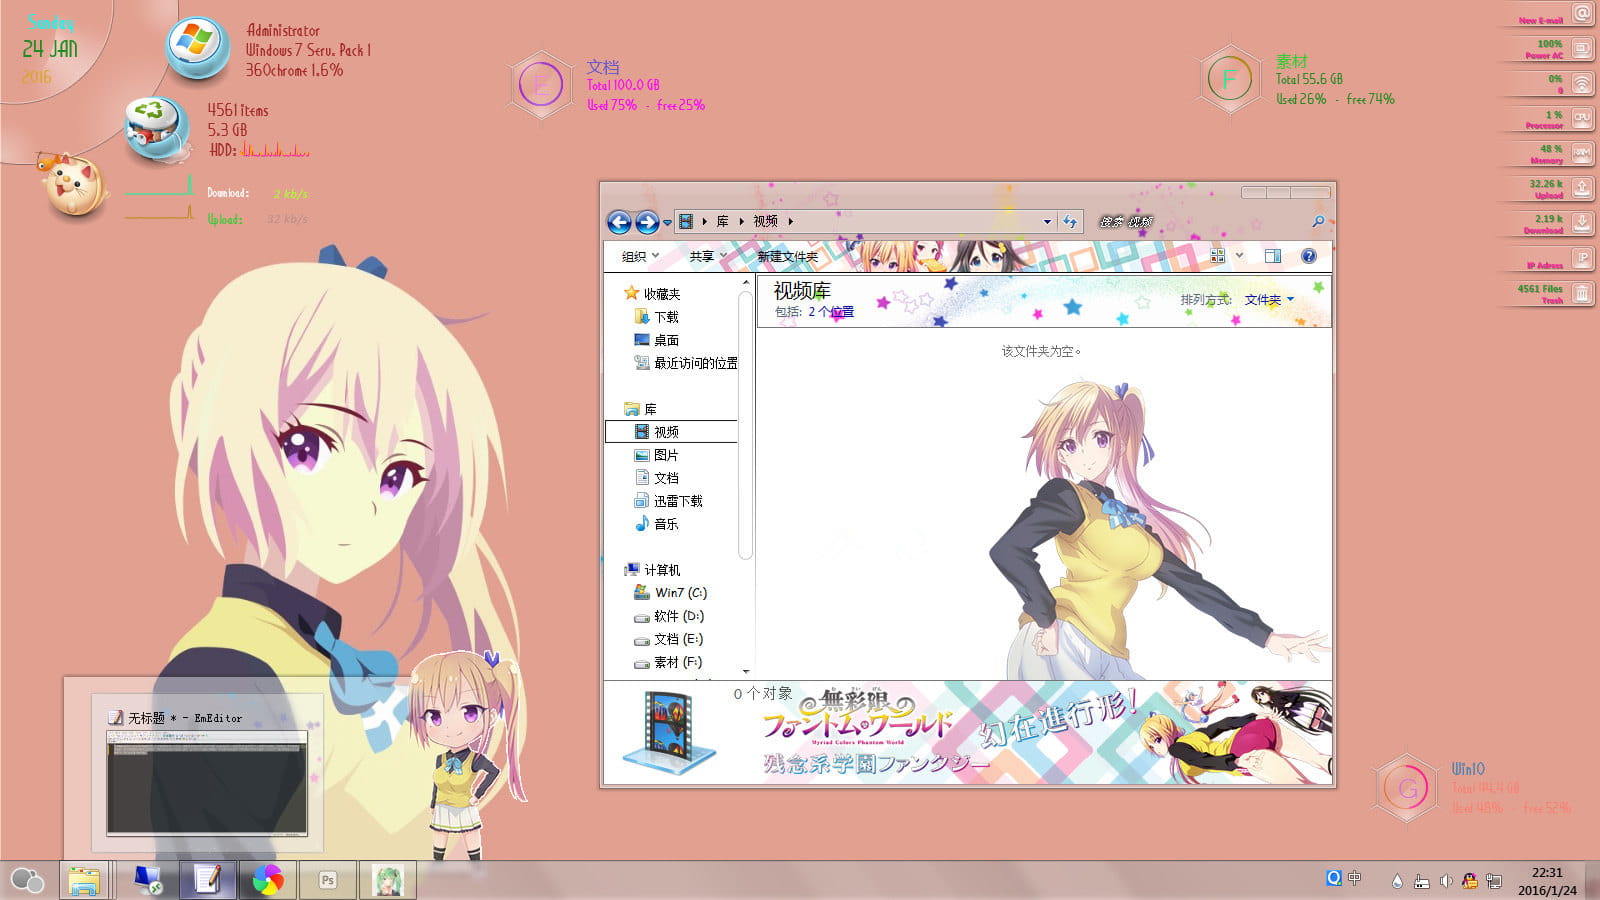Open Explorer help via the question mark icon
This screenshot has height=900, width=1600.
(x=1308, y=257)
